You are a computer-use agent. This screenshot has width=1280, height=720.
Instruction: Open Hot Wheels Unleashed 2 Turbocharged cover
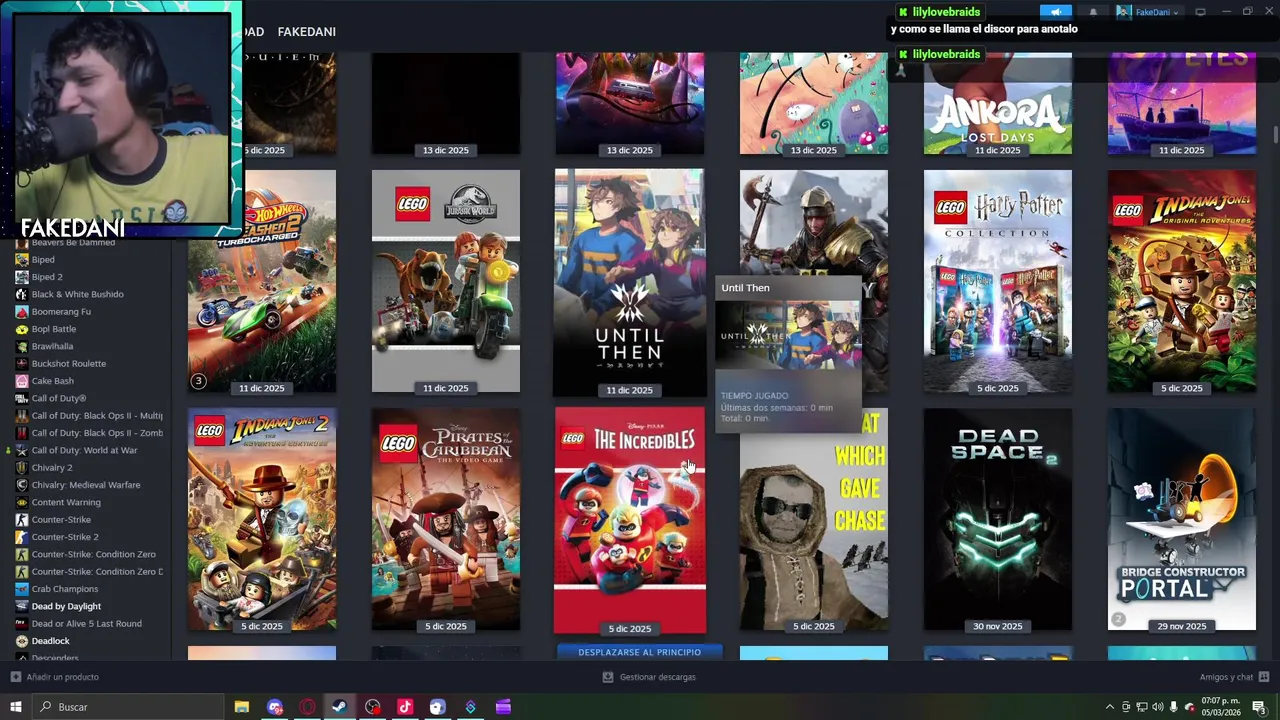pos(262,281)
